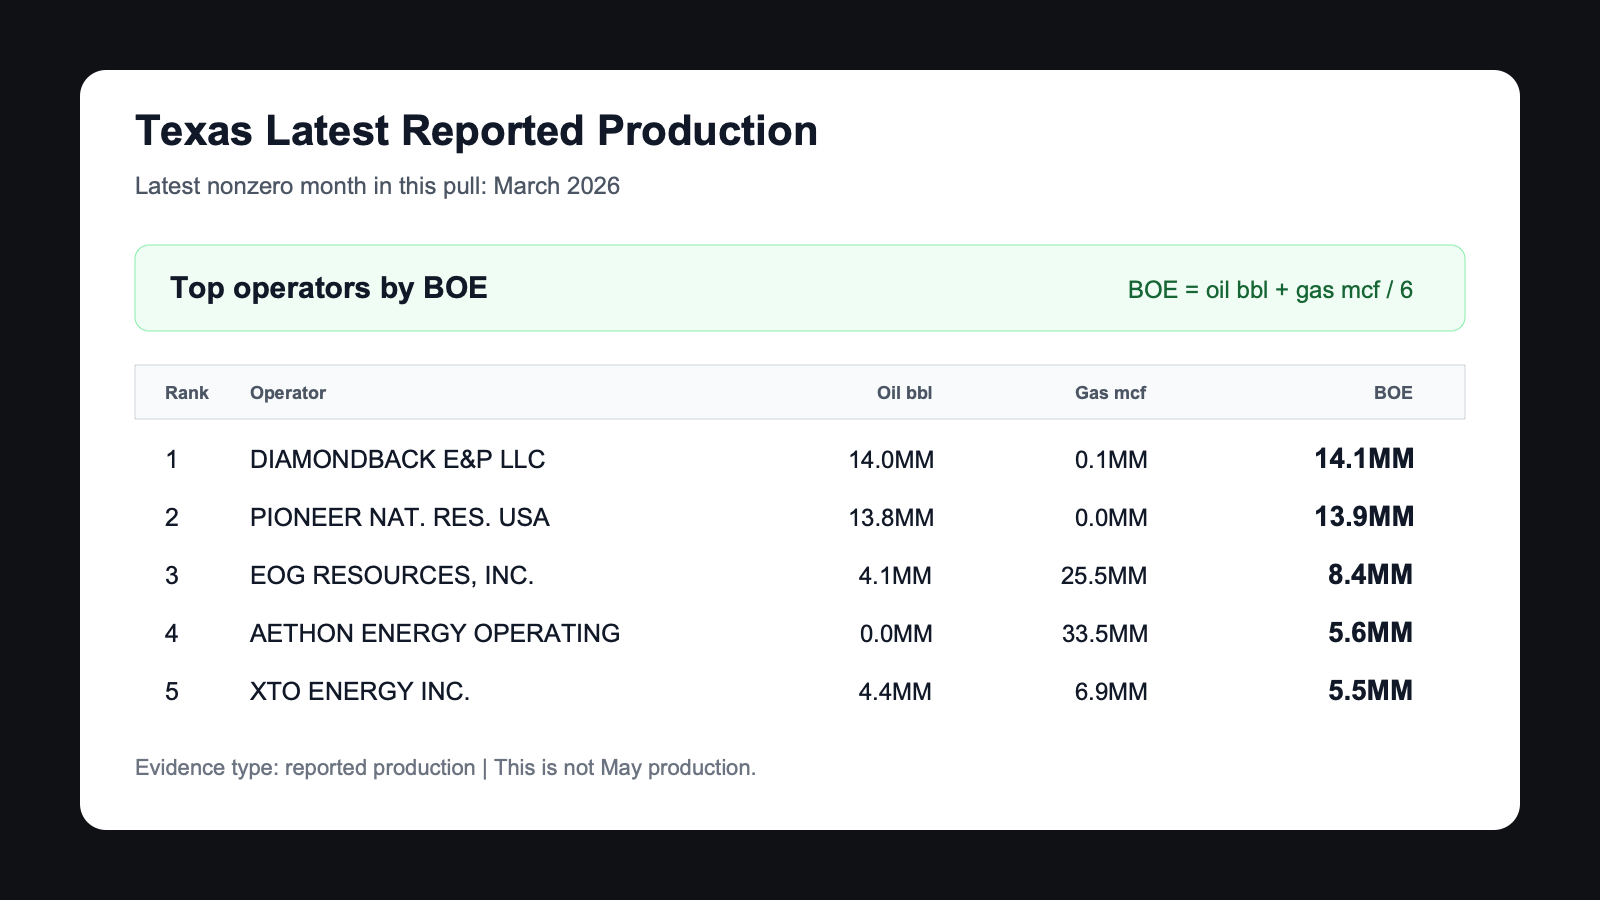The image size is (1600, 900).
Task: Click XTO gas value 6.9MM
Action: coord(1111,692)
